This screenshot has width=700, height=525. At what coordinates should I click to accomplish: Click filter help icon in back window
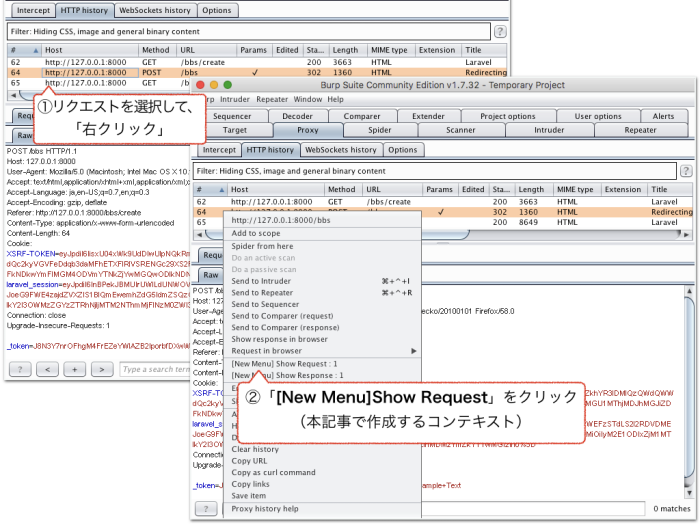(x=500, y=32)
